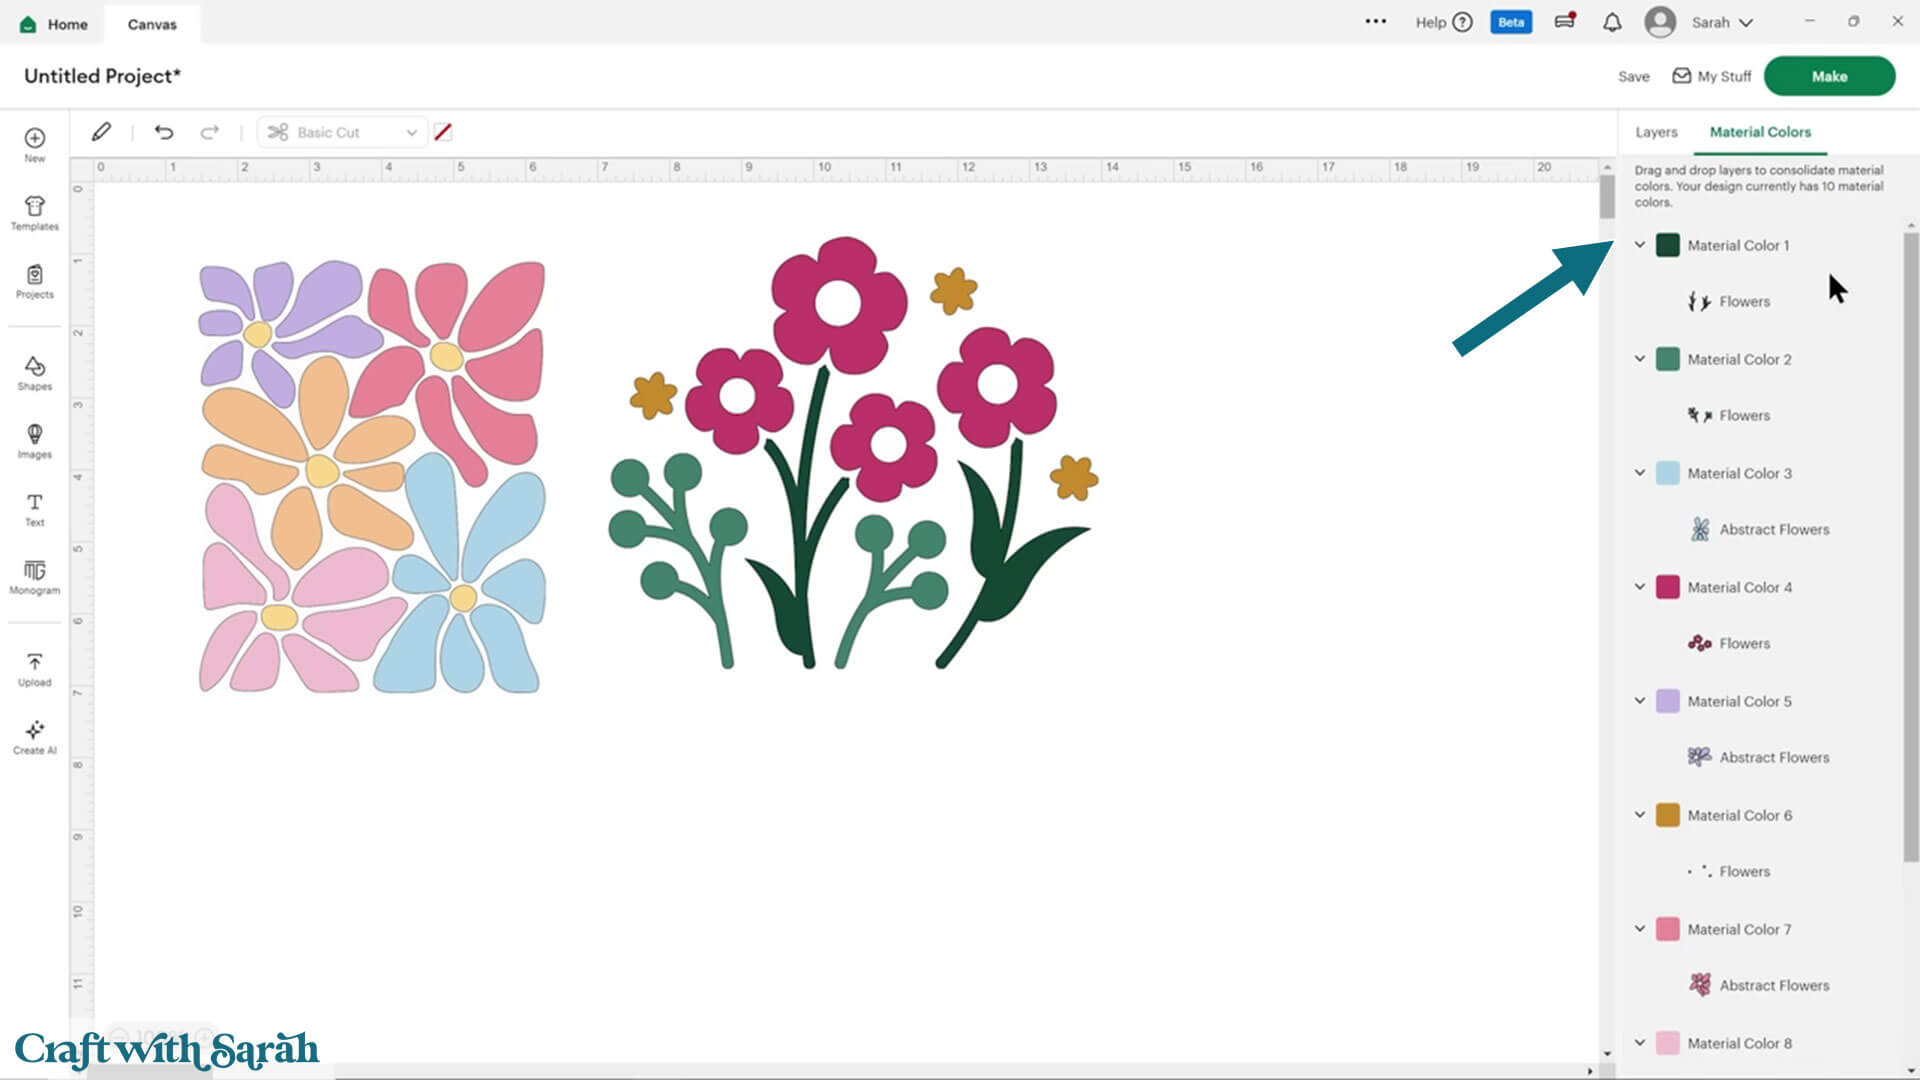The height and width of the screenshot is (1080, 1920).
Task: Click the green Make button
Action: pyautogui.click(x=1829, y=76)
